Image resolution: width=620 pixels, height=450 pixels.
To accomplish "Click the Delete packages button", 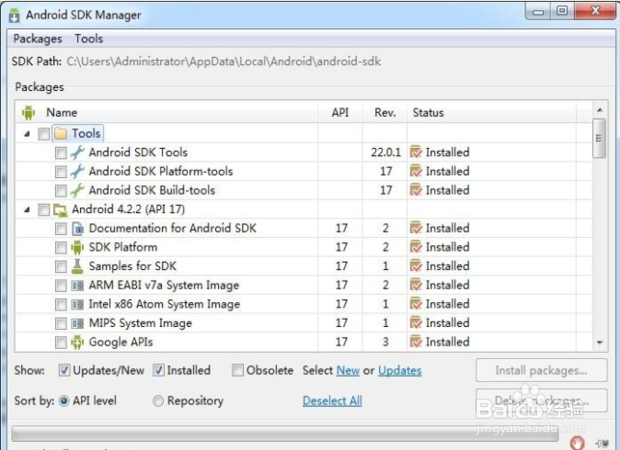I will click(x=541, y=401).
